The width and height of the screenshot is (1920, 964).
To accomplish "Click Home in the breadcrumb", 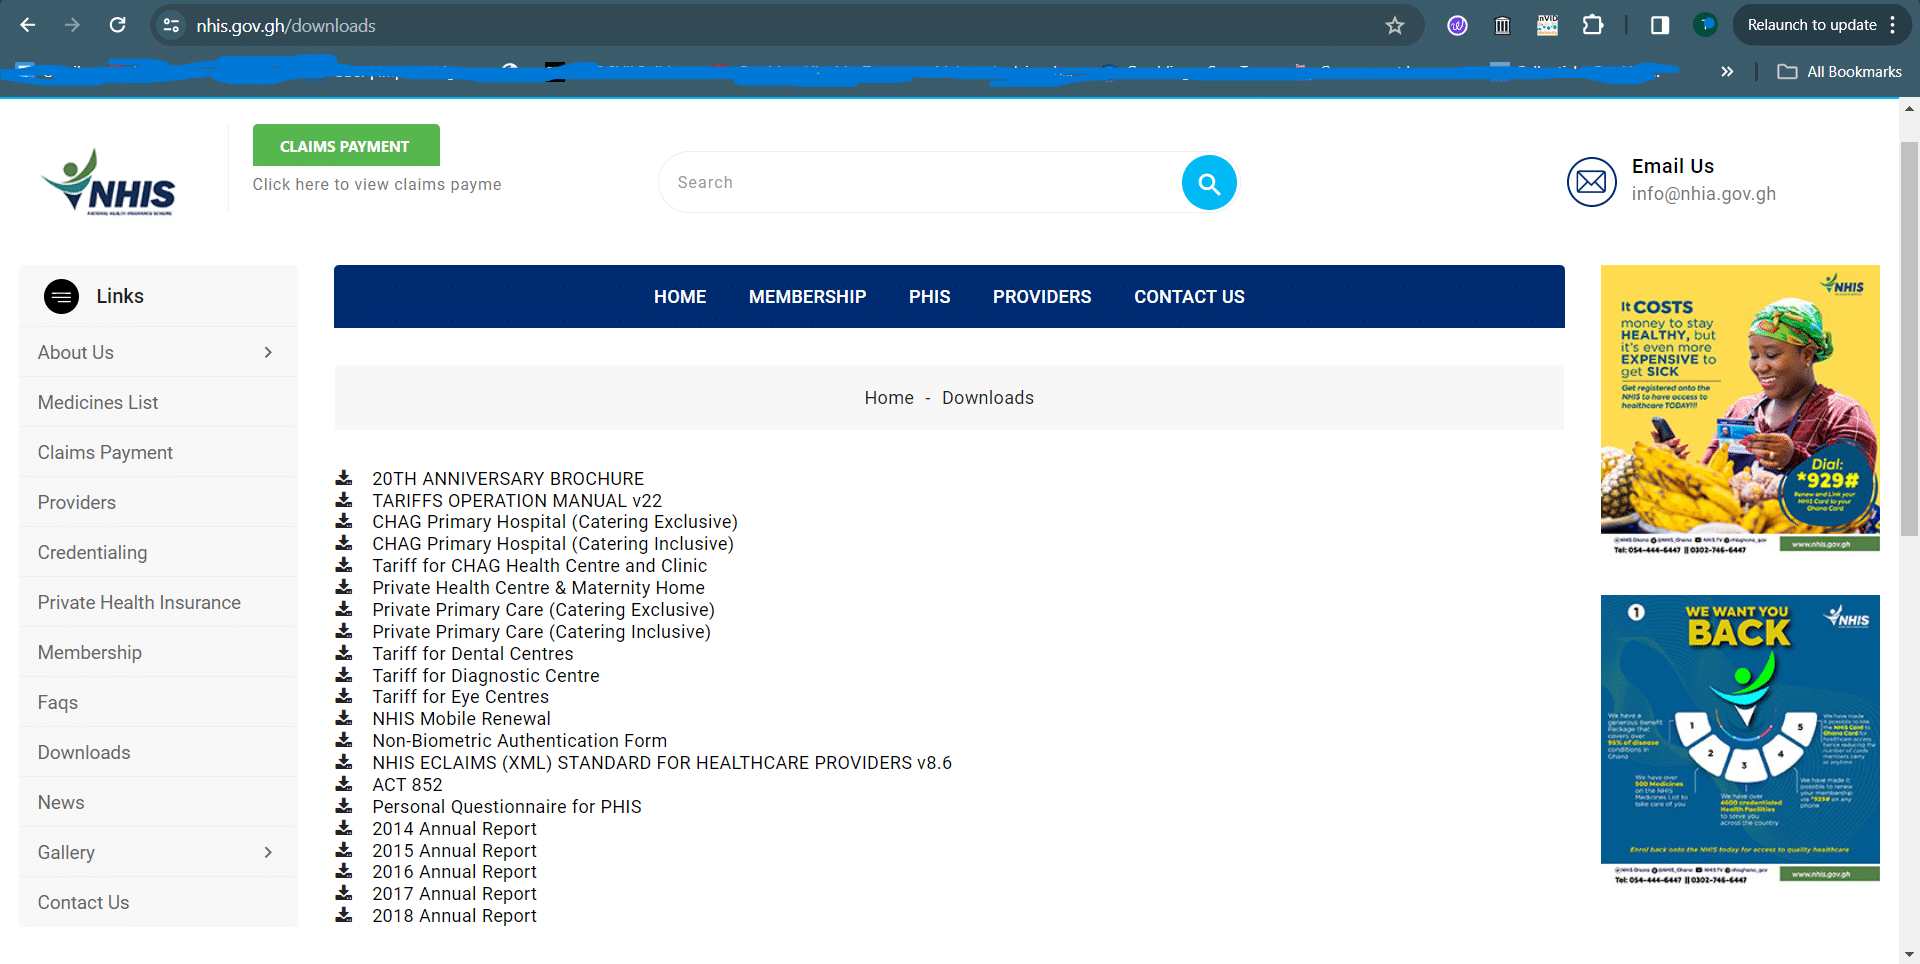I will coord(889,398).
